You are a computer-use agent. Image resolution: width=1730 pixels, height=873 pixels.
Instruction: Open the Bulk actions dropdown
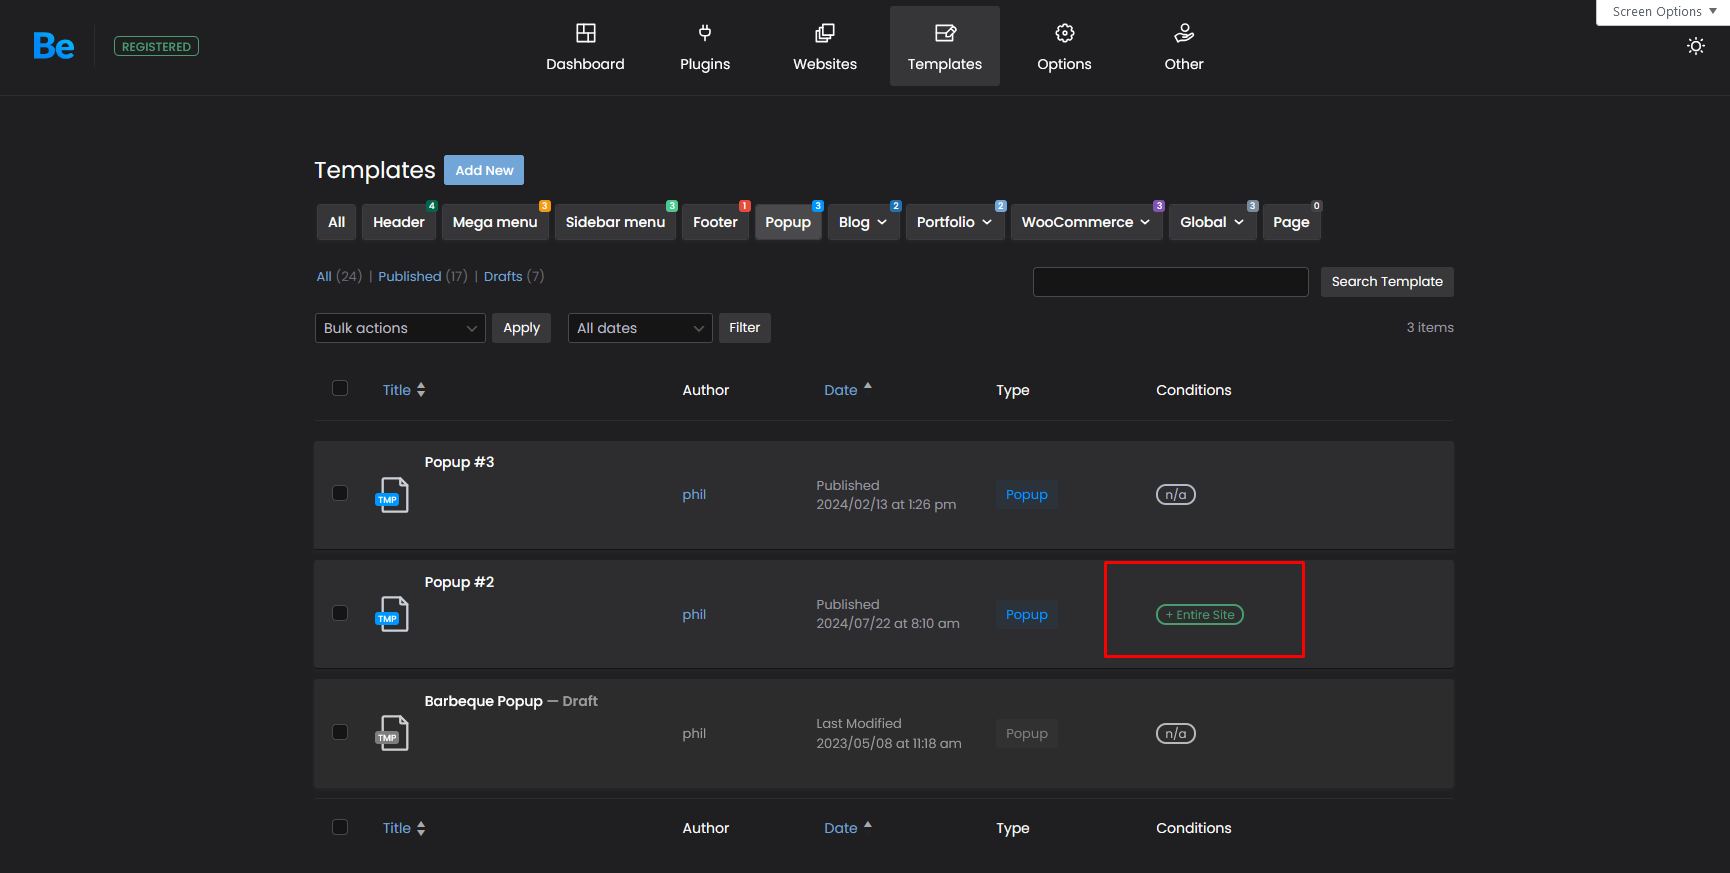point(400,328)
